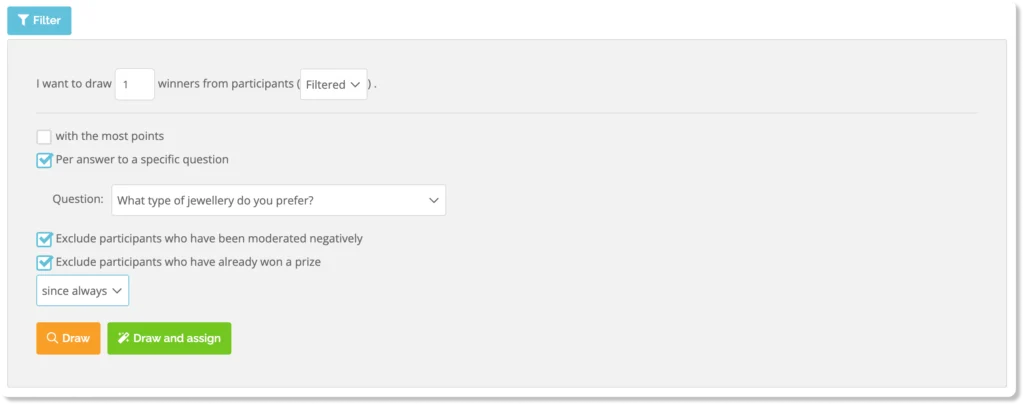1024x405 pixels.
Task: Untick exclude negatively moderated participants checkbox
Action: (x=44, y=239)
